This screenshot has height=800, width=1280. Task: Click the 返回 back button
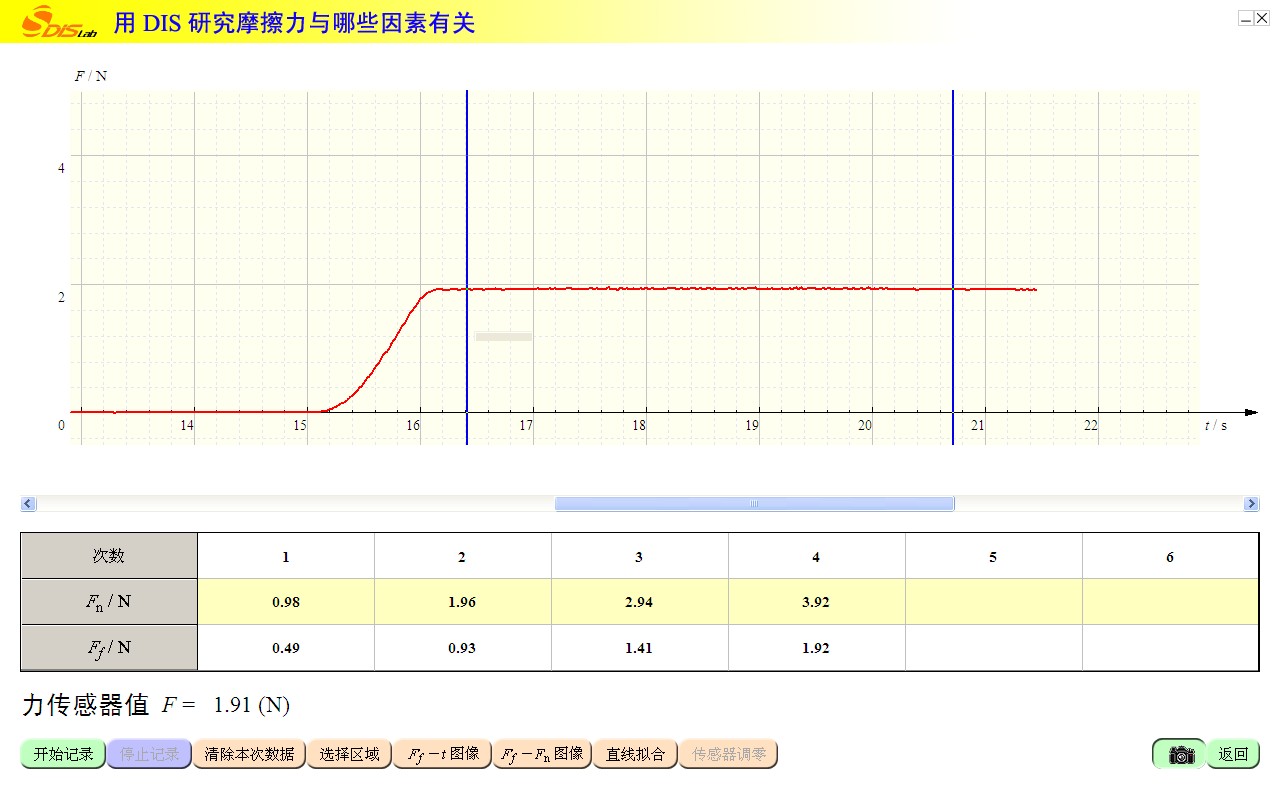(1233, 754)
